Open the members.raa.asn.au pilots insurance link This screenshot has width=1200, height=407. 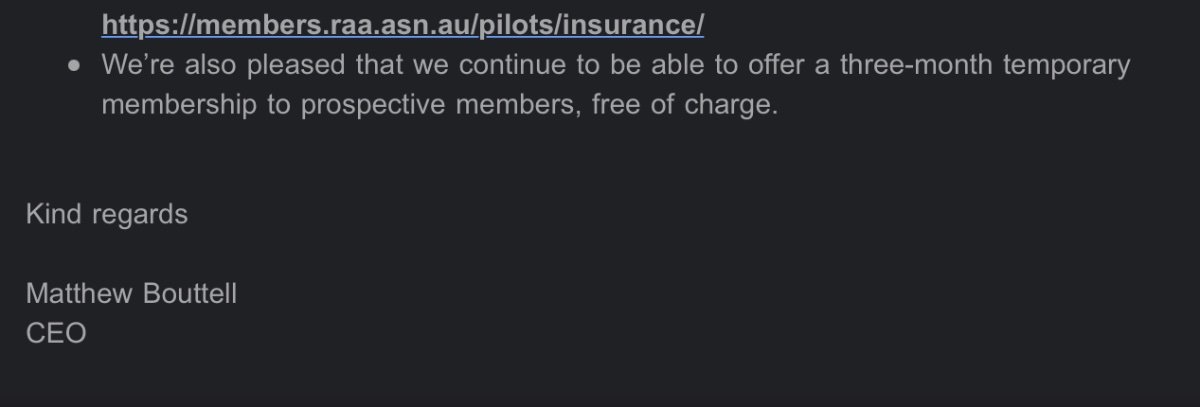click(x=403, y=23)
